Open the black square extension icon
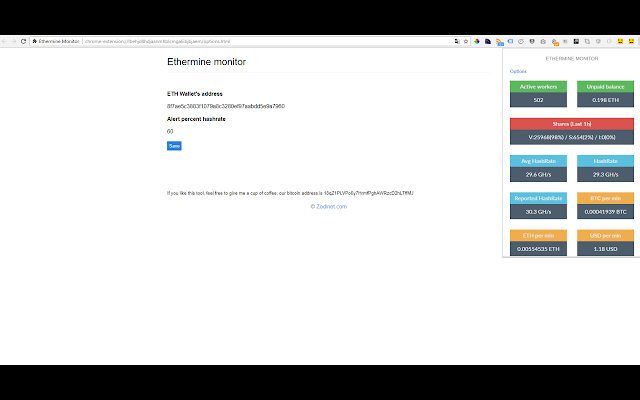The height and width of the screenshot is (400, 640). coord(576,41)
